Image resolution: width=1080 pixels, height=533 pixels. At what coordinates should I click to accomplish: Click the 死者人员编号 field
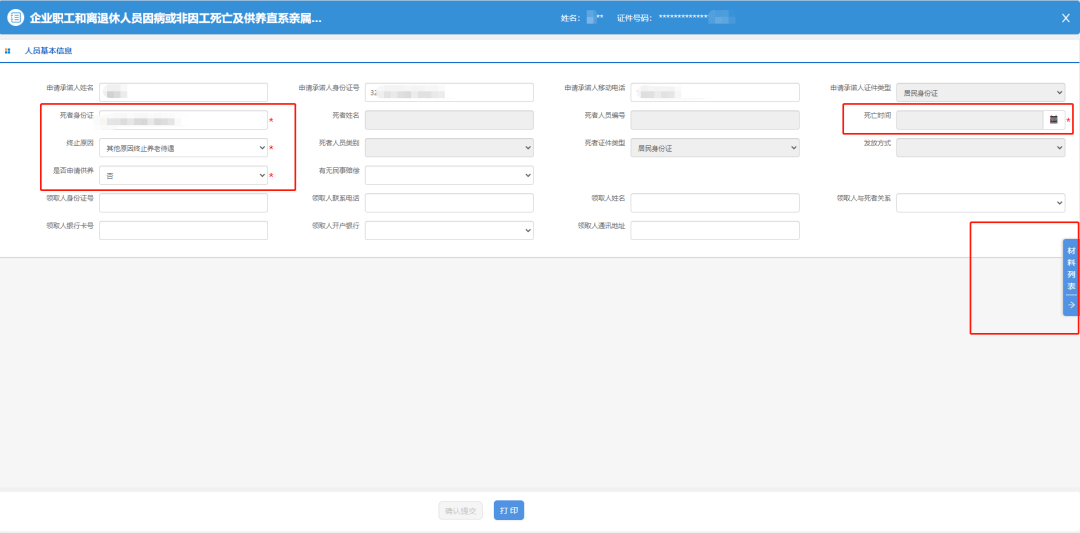[x=715, y=120]
